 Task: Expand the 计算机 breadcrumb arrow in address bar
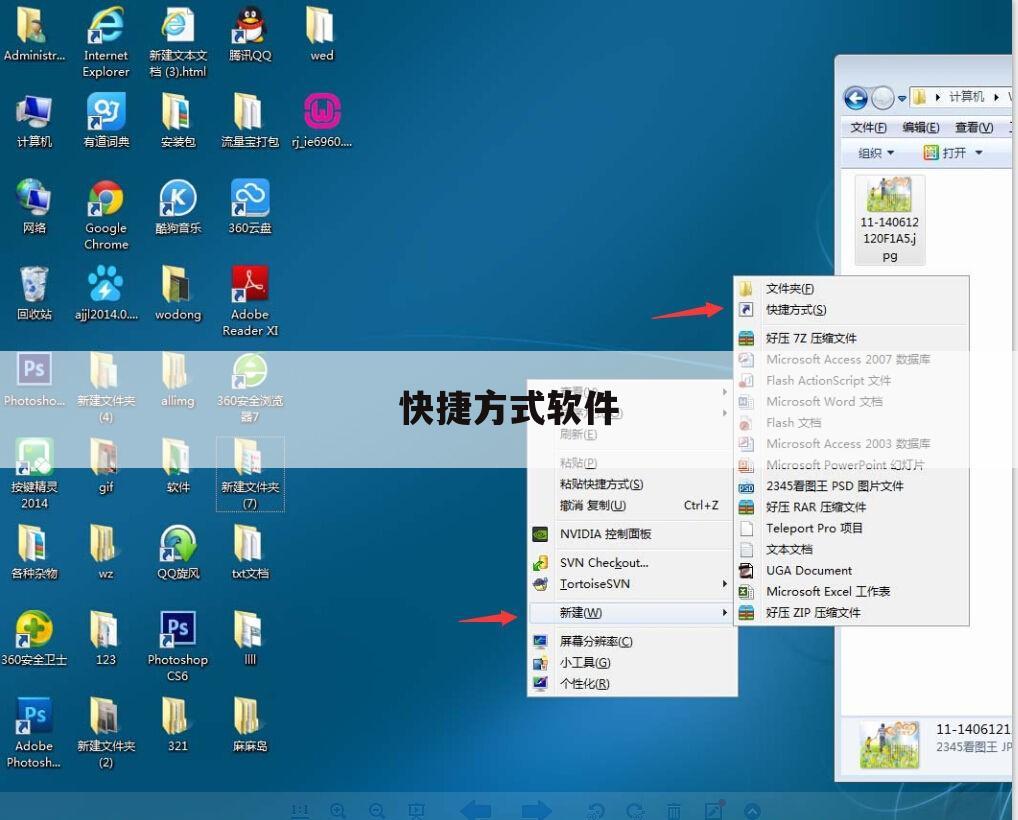(x=996, y=97)
